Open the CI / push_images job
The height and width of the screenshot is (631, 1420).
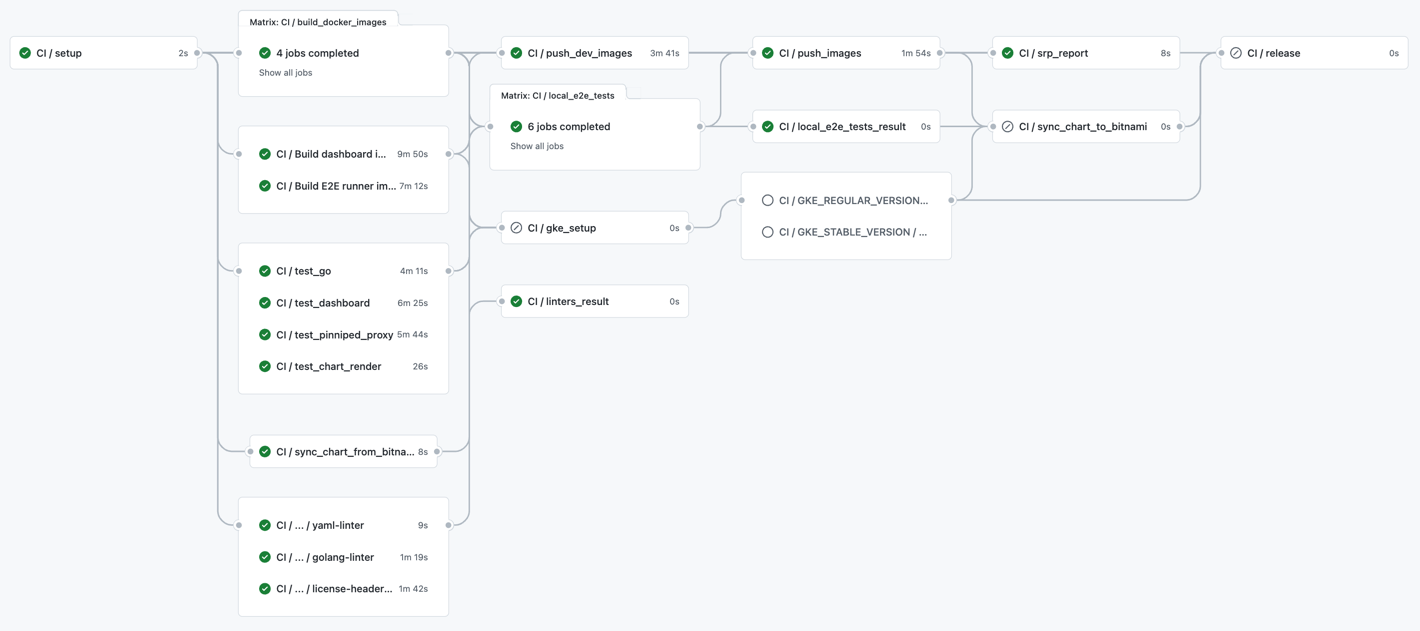[822, 52]
